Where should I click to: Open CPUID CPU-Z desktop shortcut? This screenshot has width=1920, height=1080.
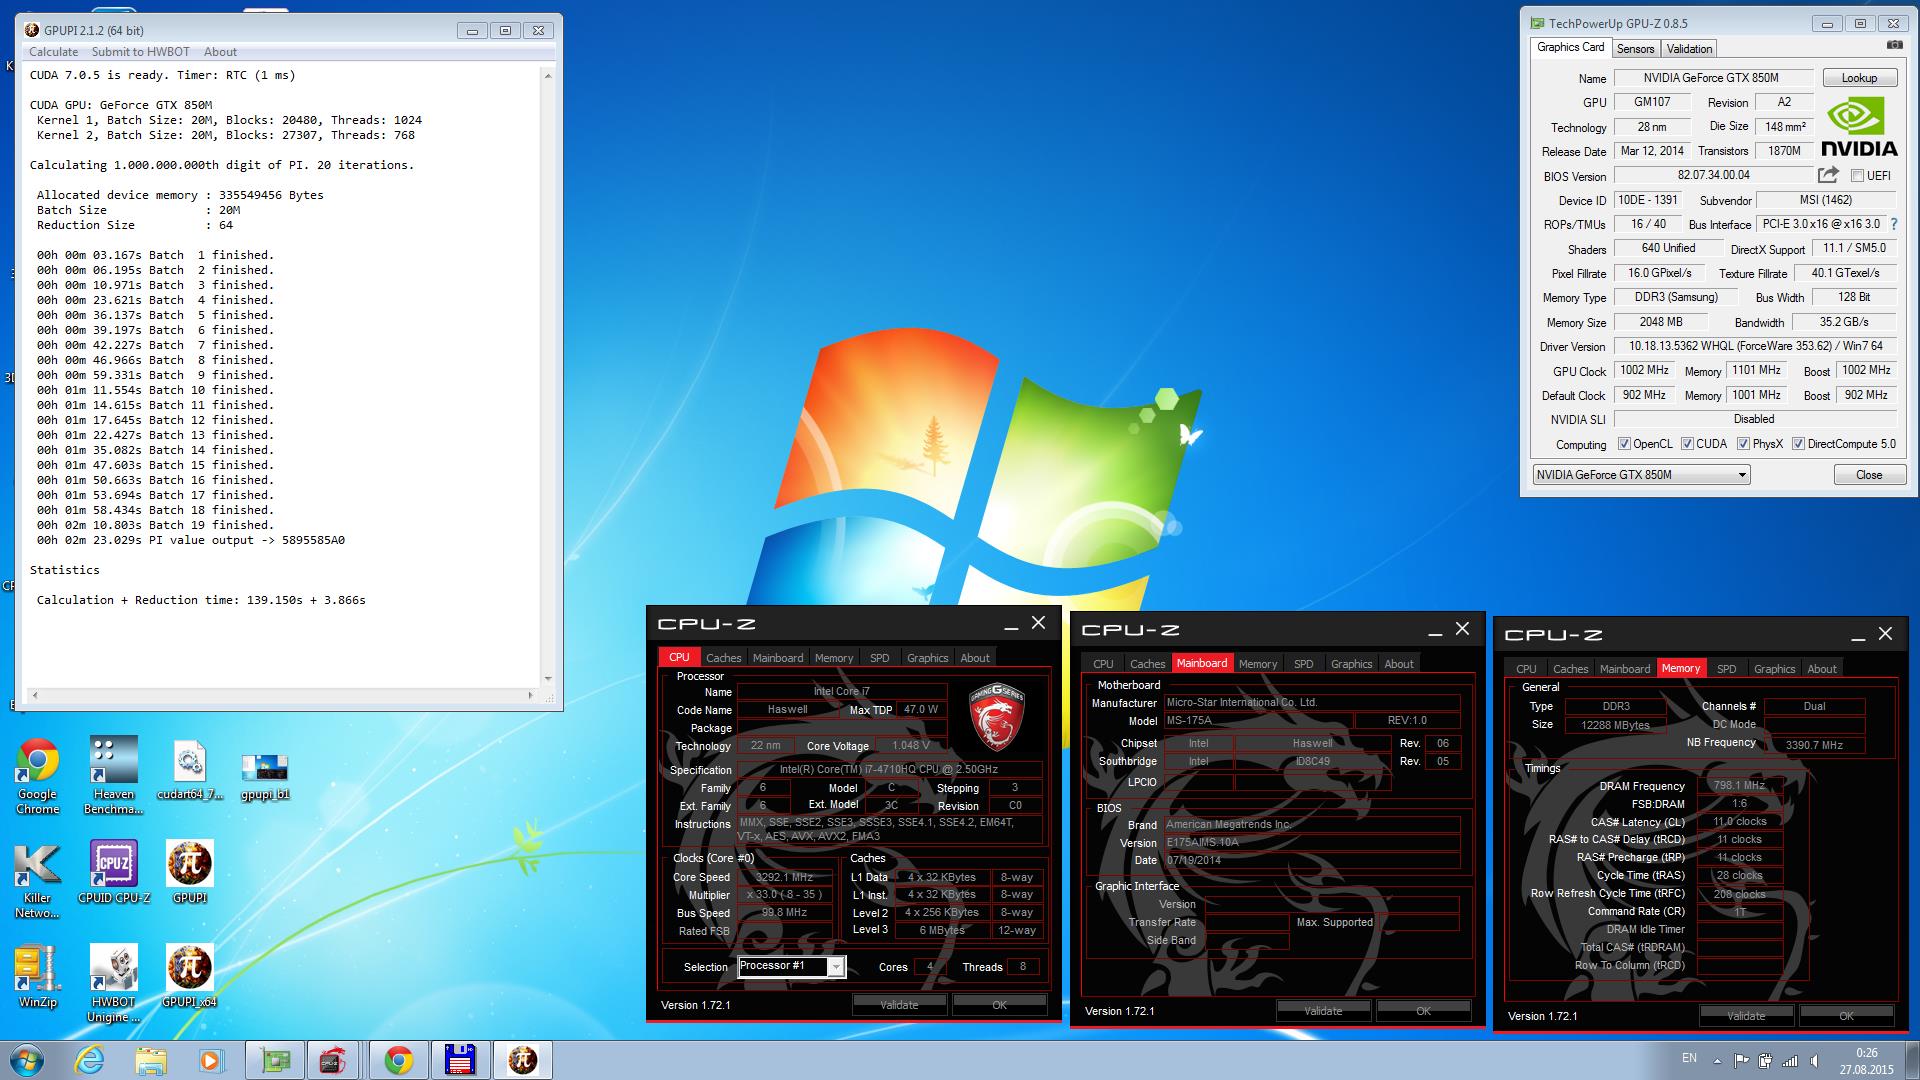pos(114,872)
